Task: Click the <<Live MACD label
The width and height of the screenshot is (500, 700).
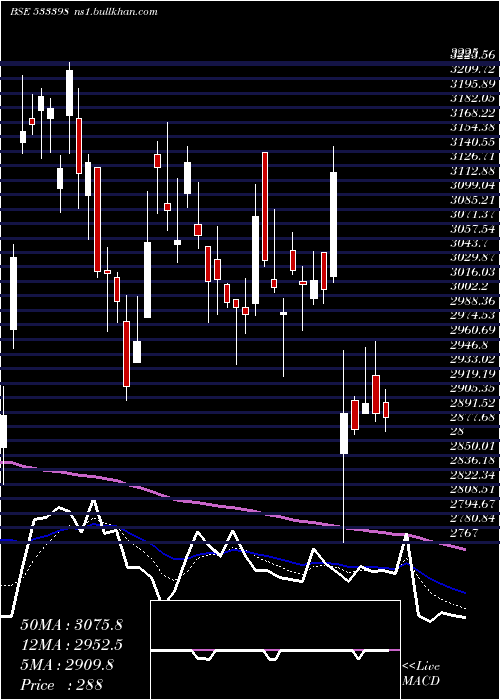Action: 421,673
